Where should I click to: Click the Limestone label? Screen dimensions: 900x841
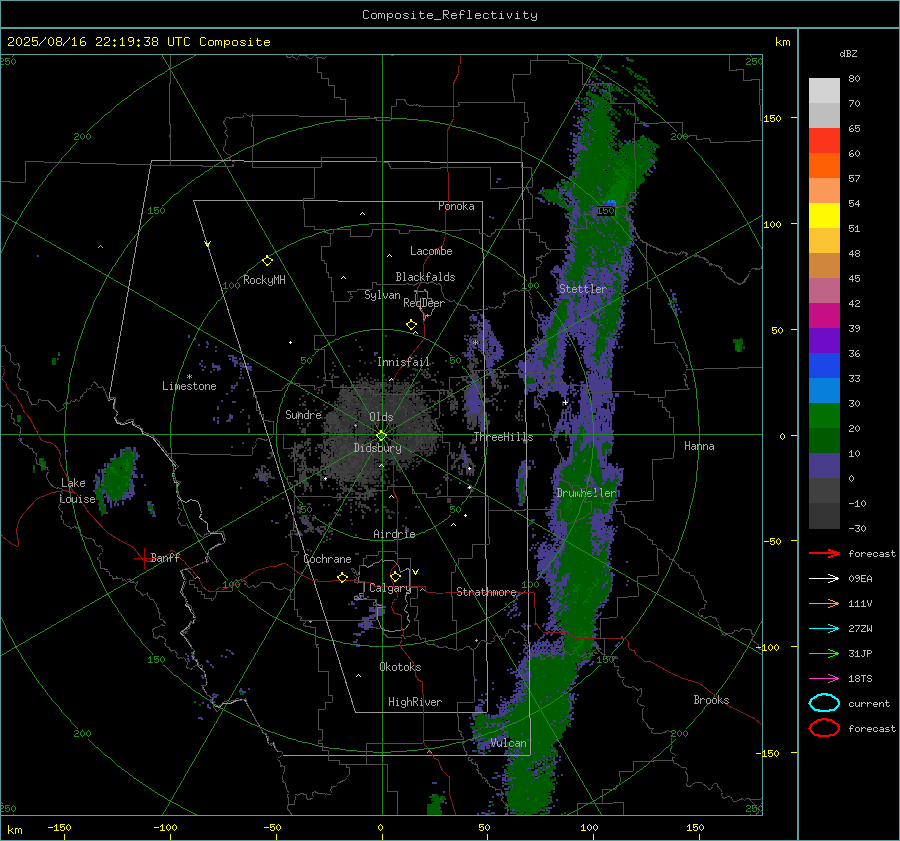(x=189, y=386)
